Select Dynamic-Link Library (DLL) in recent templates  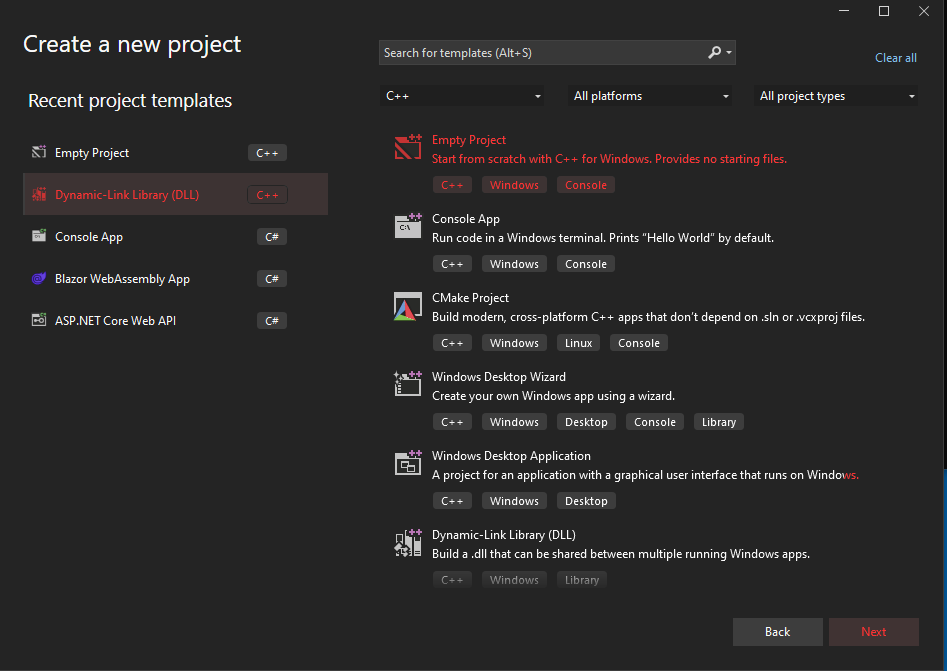175,194
